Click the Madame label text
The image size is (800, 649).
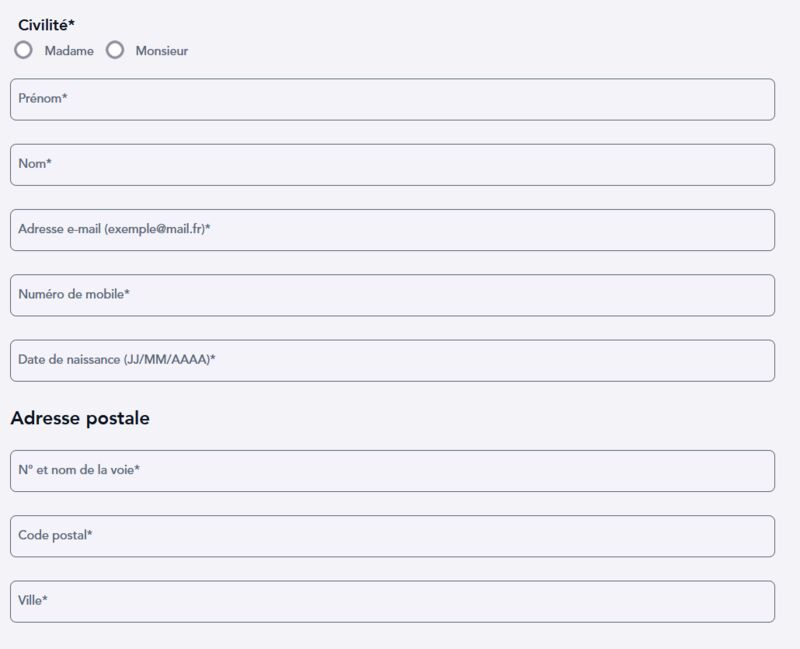tap(69, 51)
